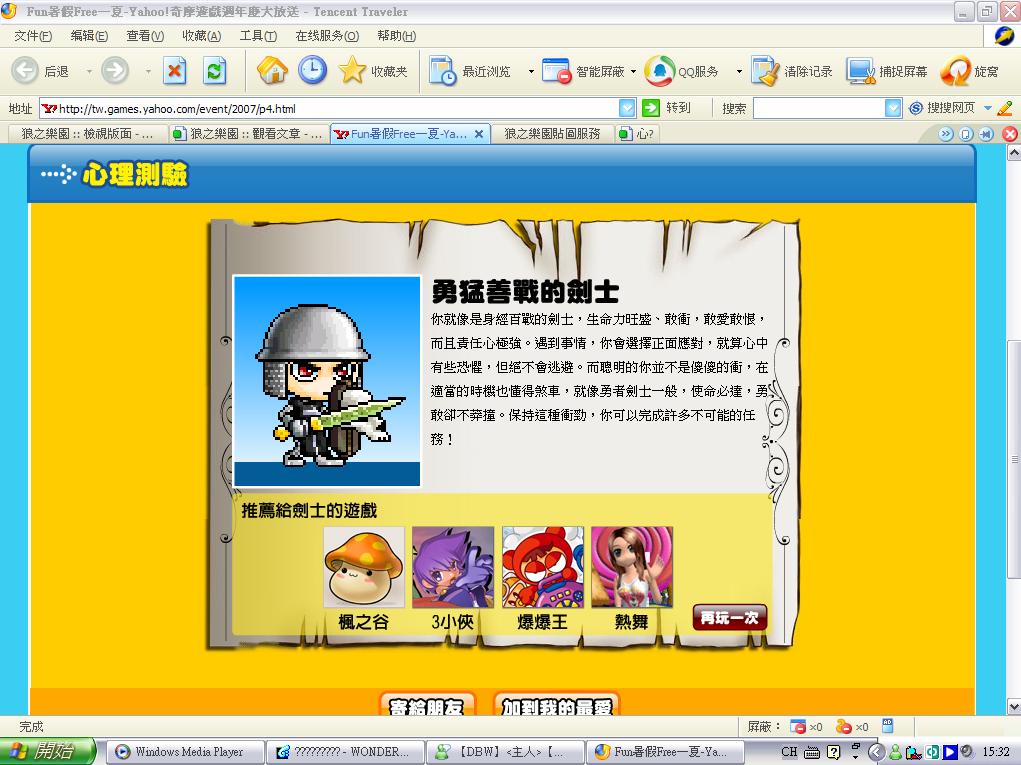Expand the Back button history dropdown
The height and width of the screenshot is (765, 1021).
pos(89,71)
